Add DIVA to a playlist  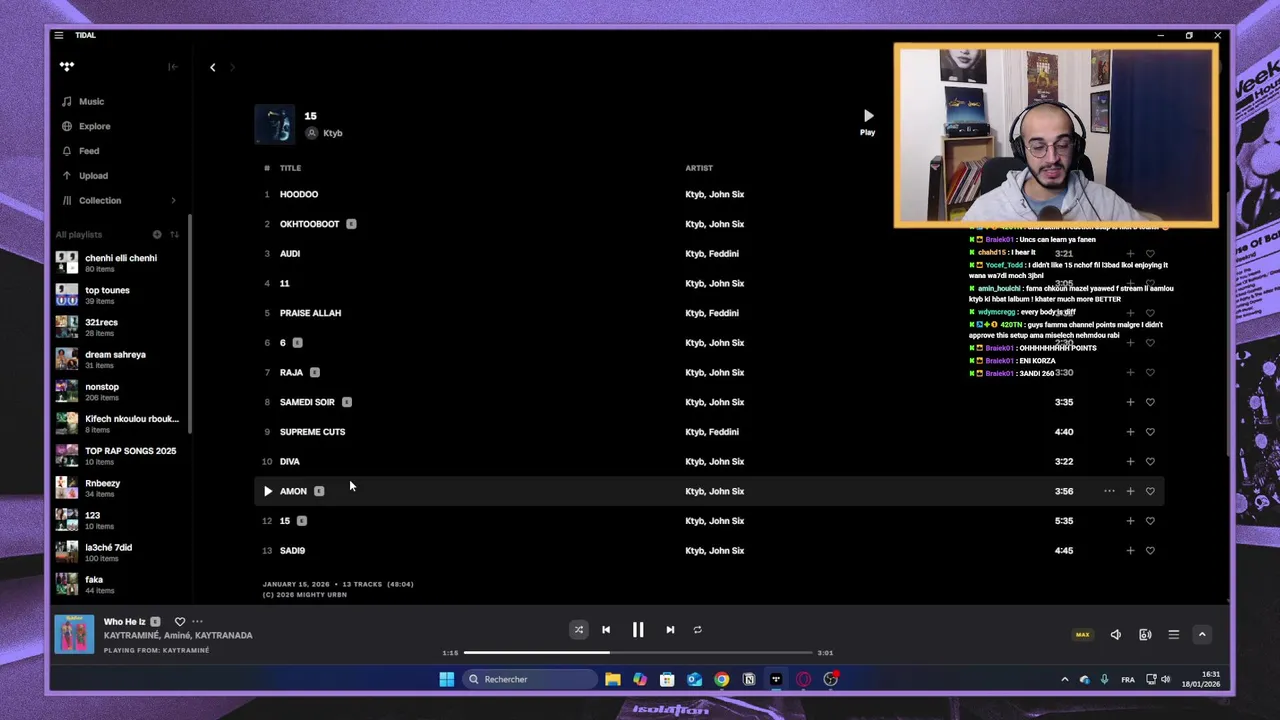tap(1130, 461)
